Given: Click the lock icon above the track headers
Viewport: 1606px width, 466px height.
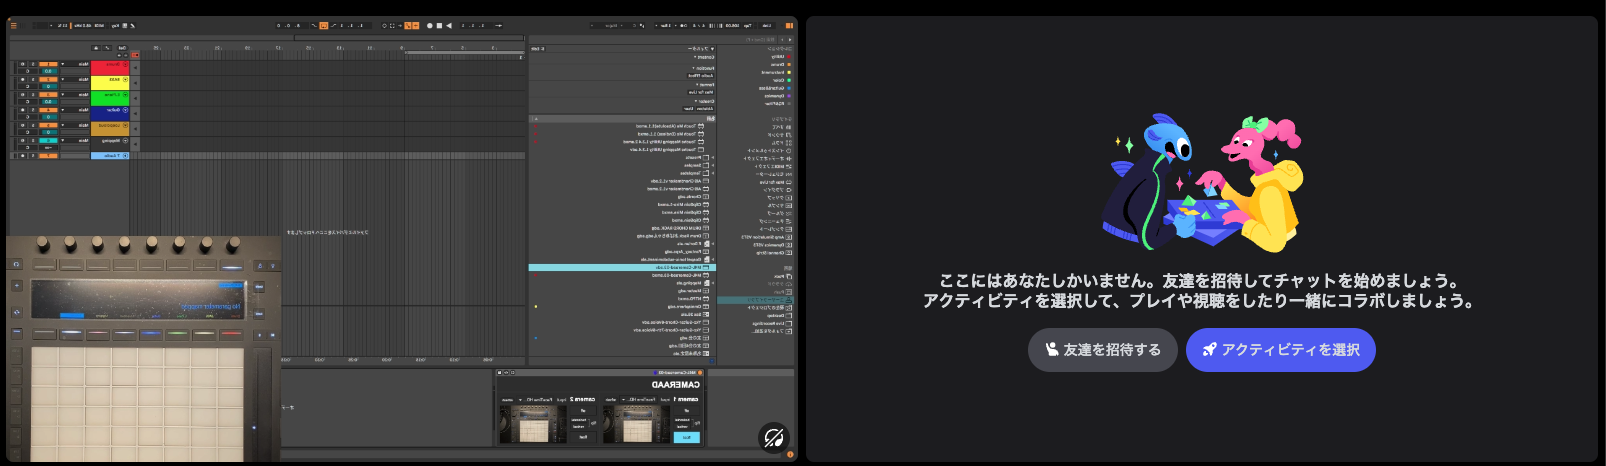Looking at the screenshot, I should click(96, 47).
